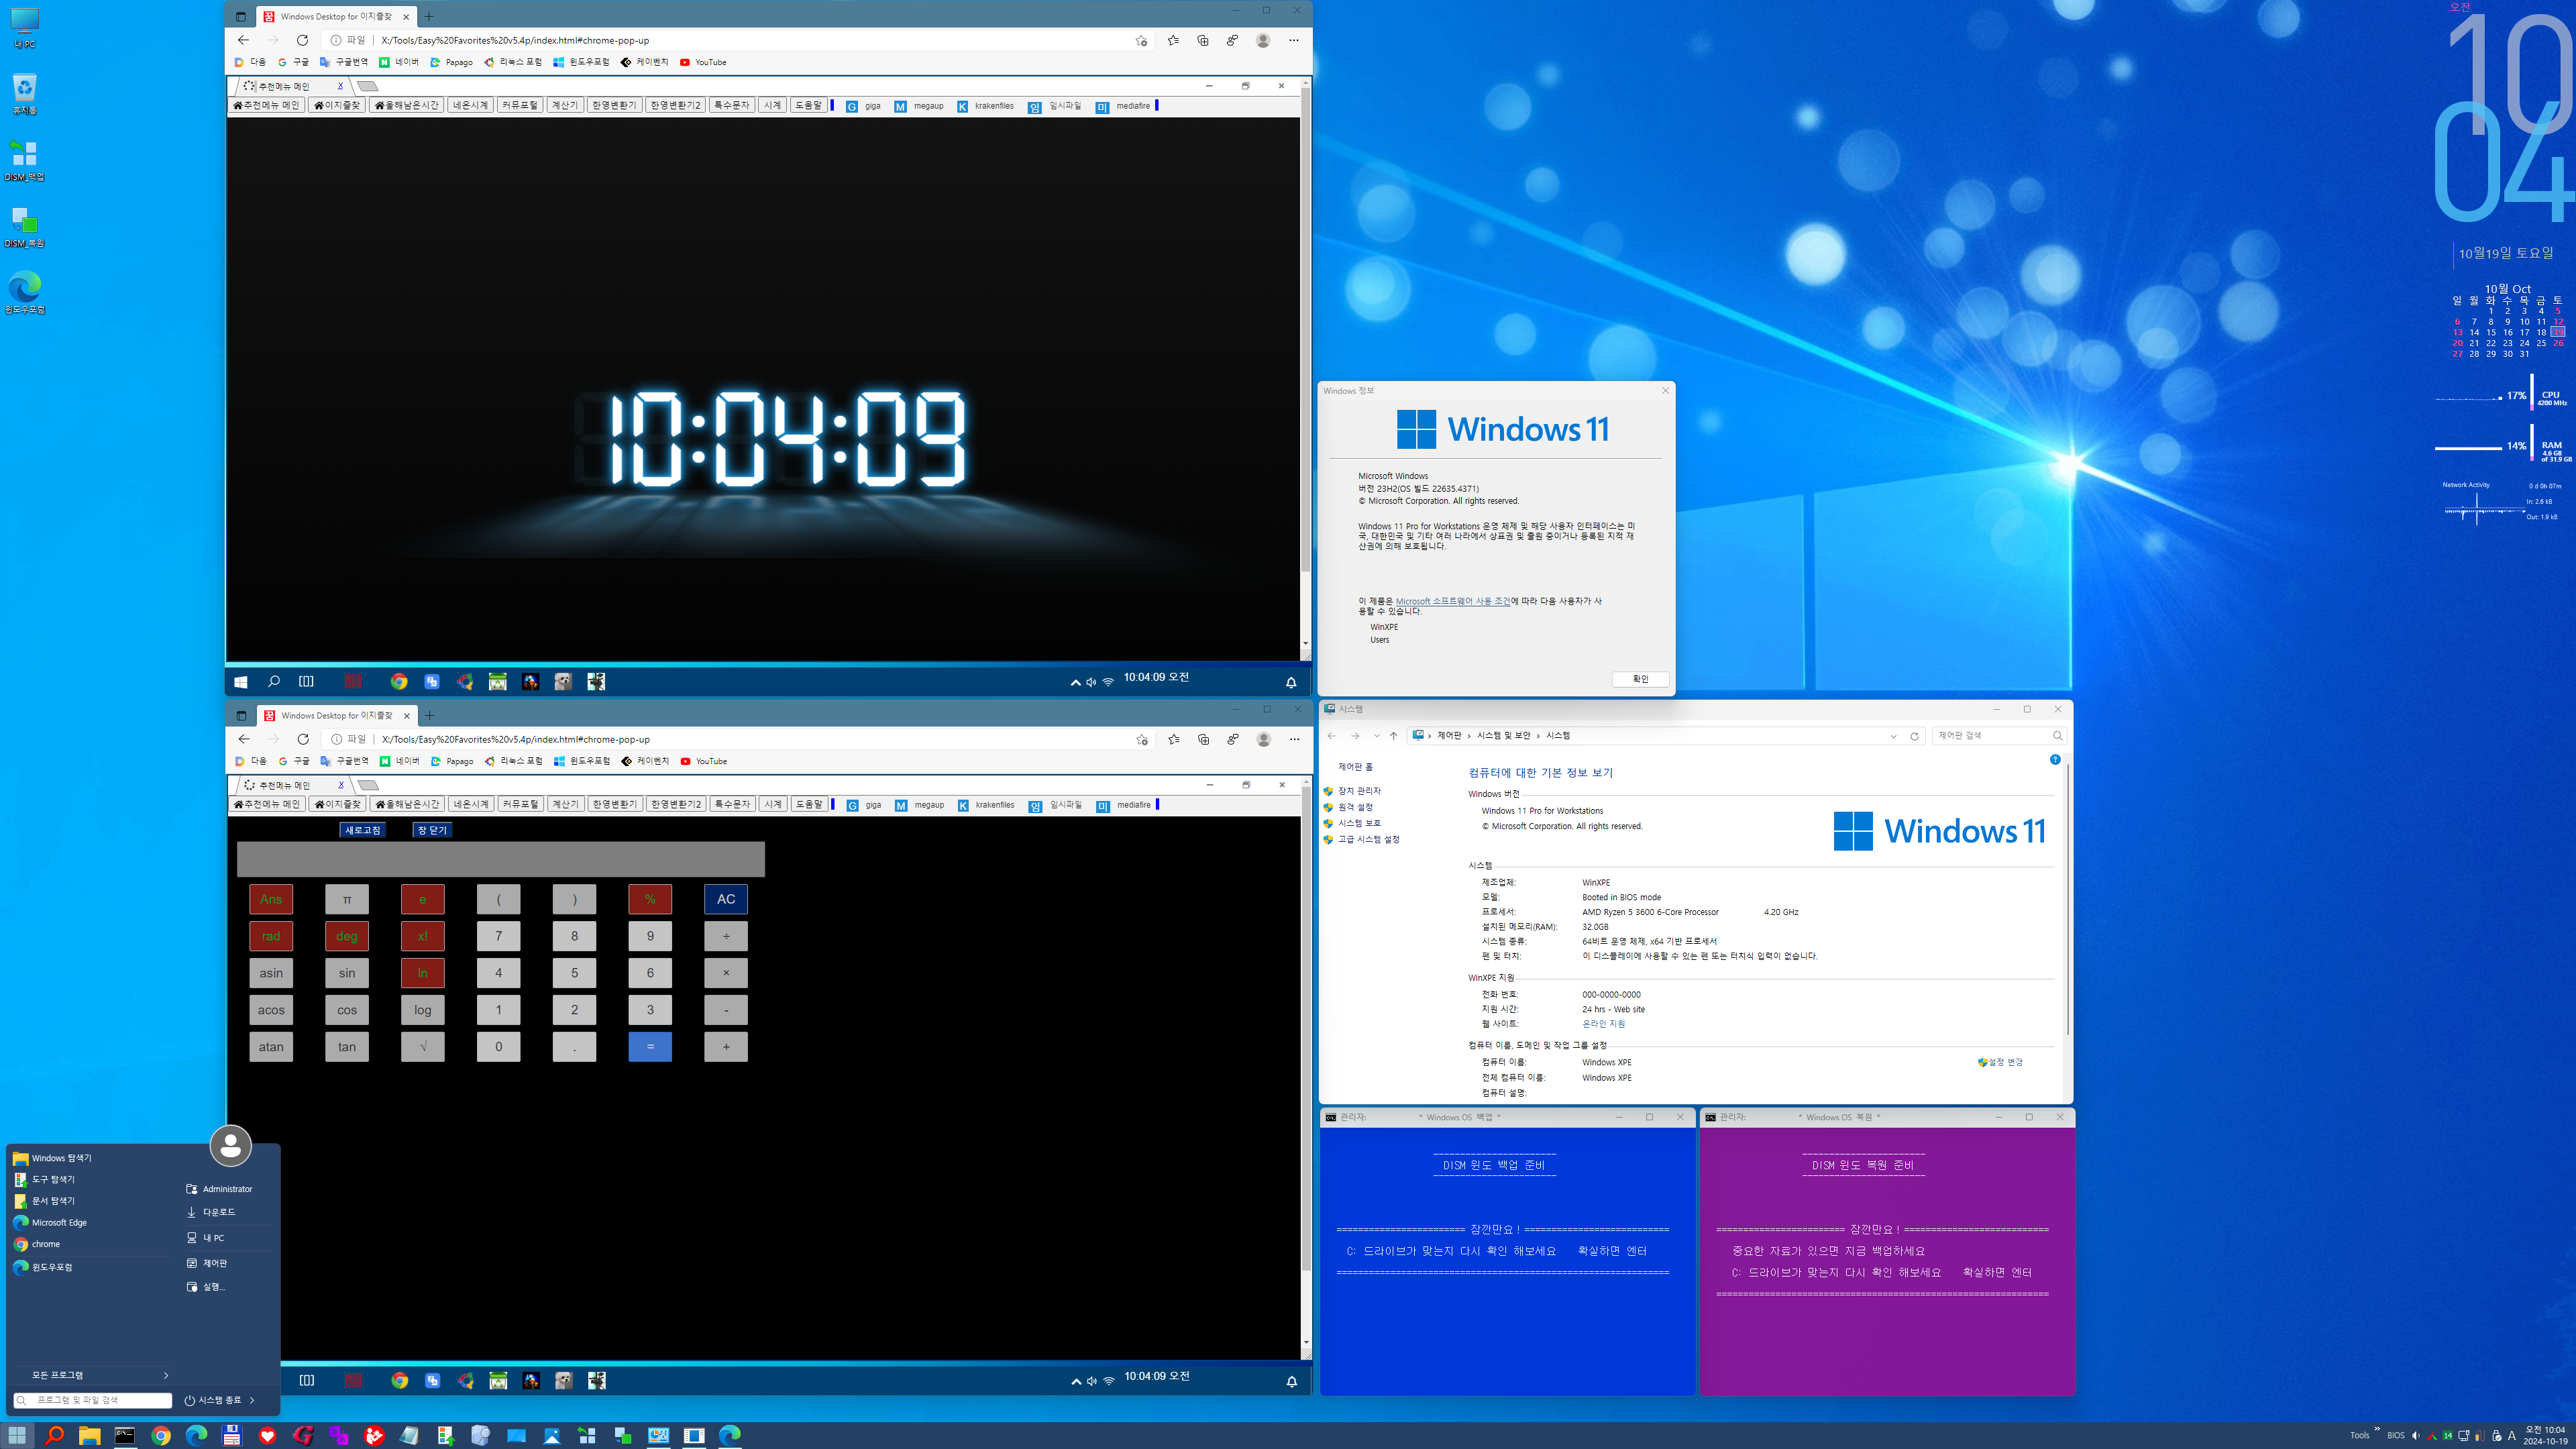Open the 네온시계 tab in the calculator page

pos(470,804)
